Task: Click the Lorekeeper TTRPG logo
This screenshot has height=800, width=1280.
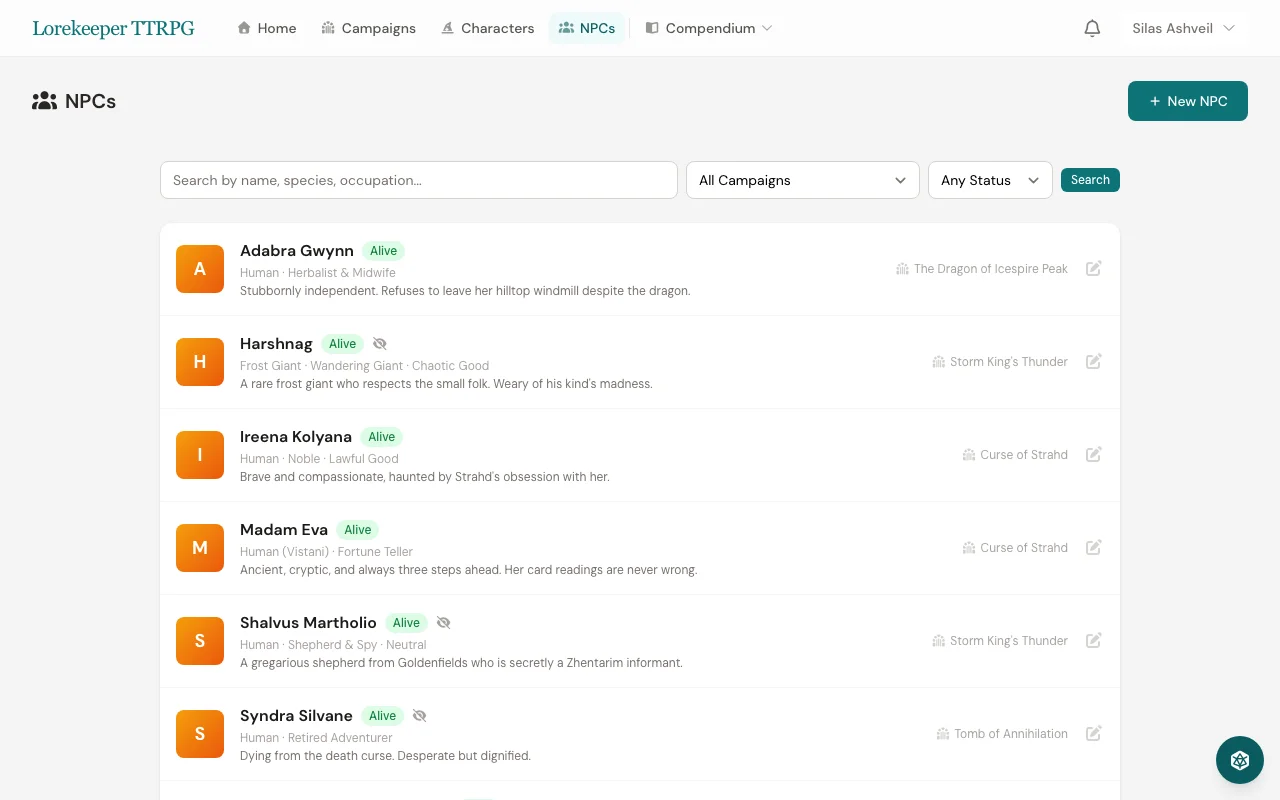Action: tap(113, 28)
